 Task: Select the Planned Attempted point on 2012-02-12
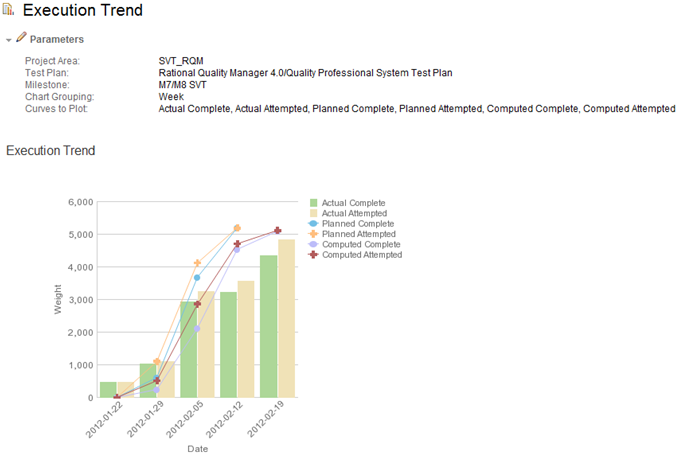(x=237, y=228)
